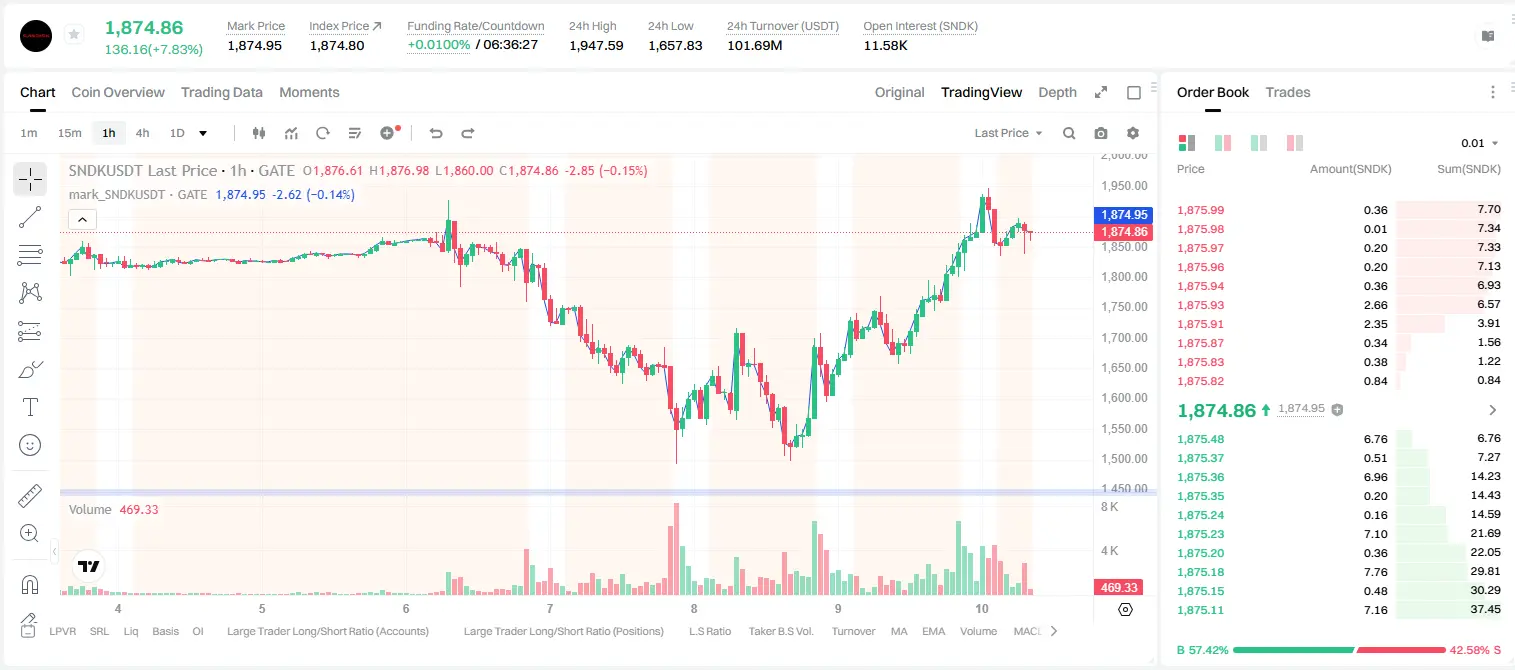Click the candlestick chart type icon
This screenshot has width=1515, height=670.
(x=259, y=133)
